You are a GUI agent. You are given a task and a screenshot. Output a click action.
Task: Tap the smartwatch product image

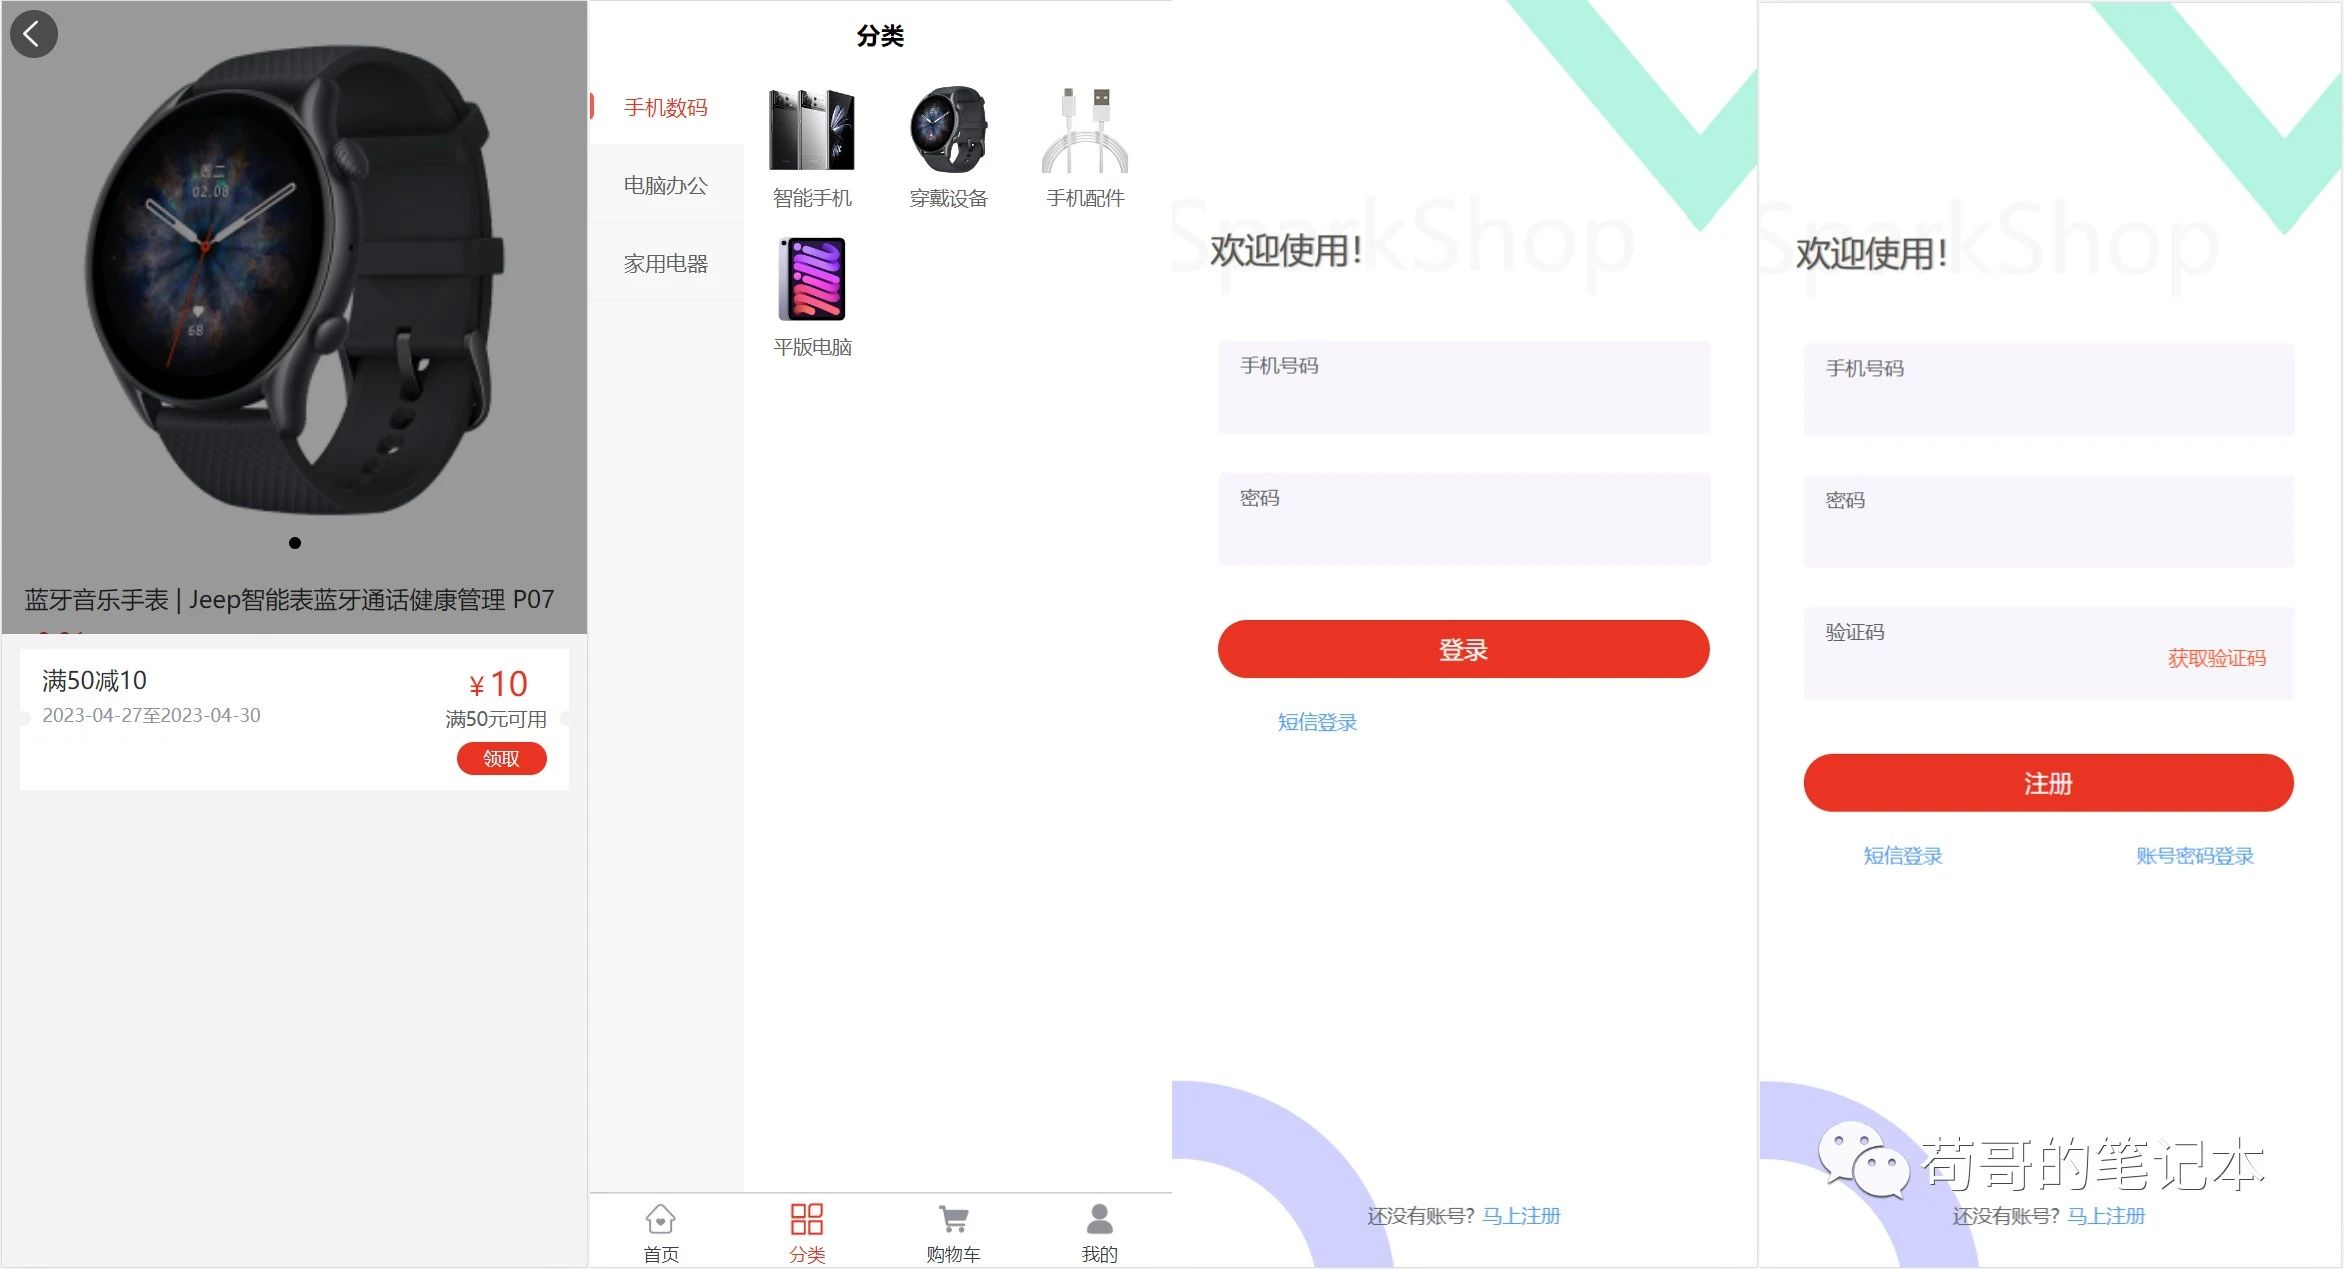click(295, 280)
